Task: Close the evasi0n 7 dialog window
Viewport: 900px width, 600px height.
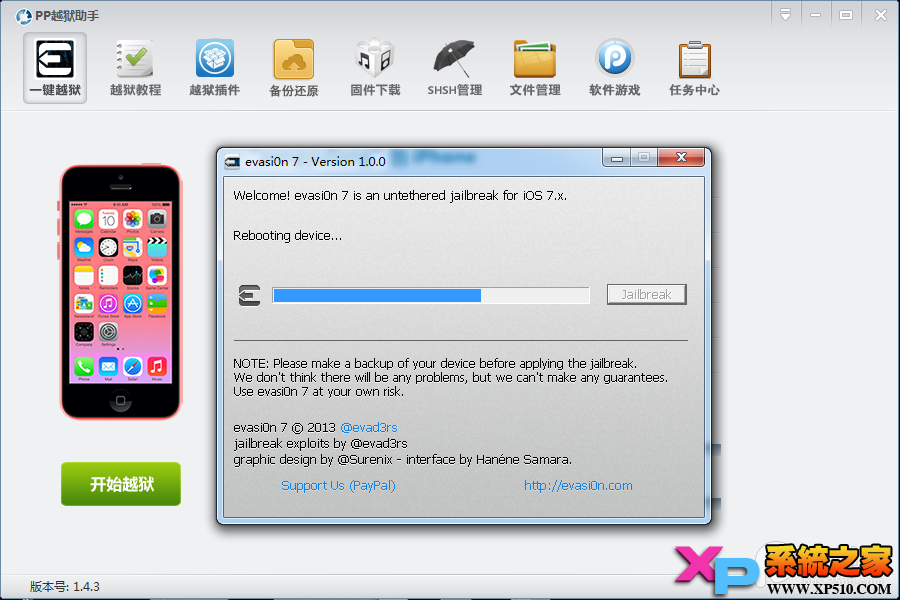Action: pyautogui.click(x=681, y=157)
